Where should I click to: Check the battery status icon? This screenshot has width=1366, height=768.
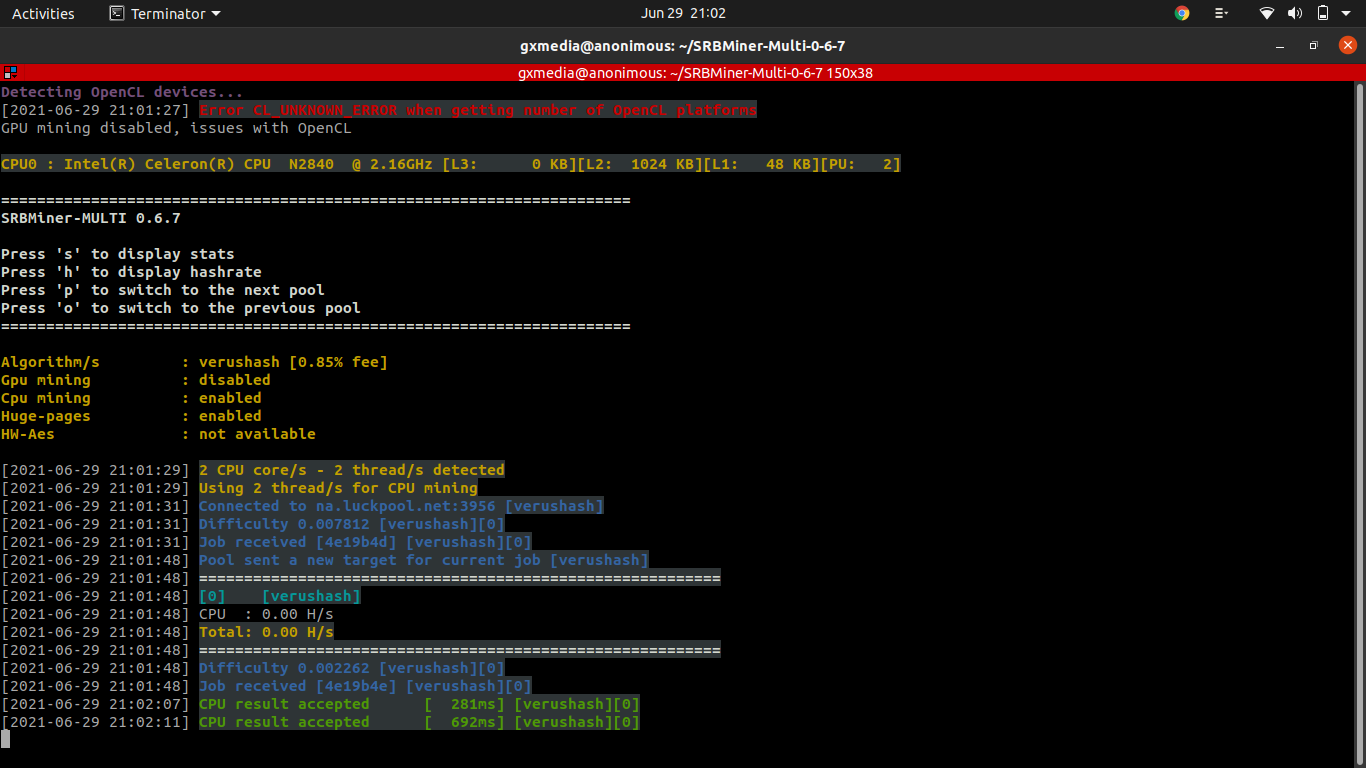tap(1322, 13)
